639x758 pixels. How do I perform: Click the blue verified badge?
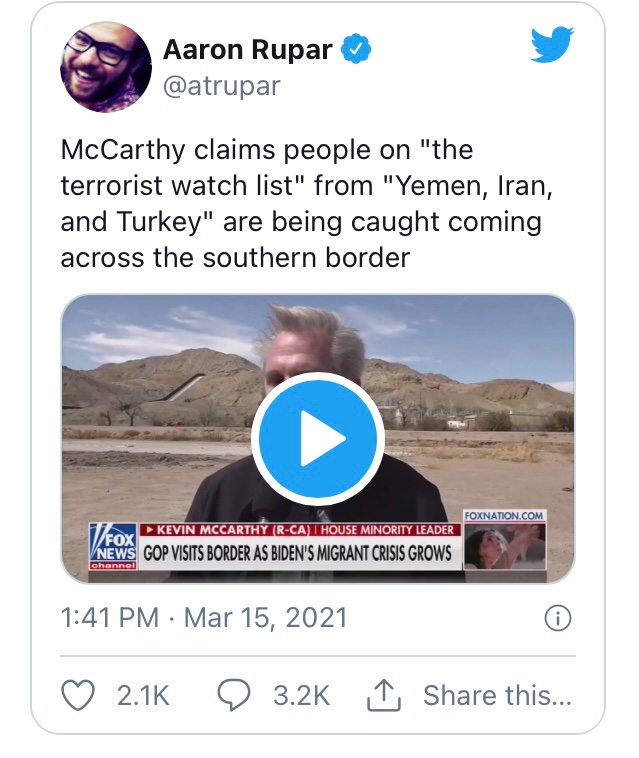point(357,49)
